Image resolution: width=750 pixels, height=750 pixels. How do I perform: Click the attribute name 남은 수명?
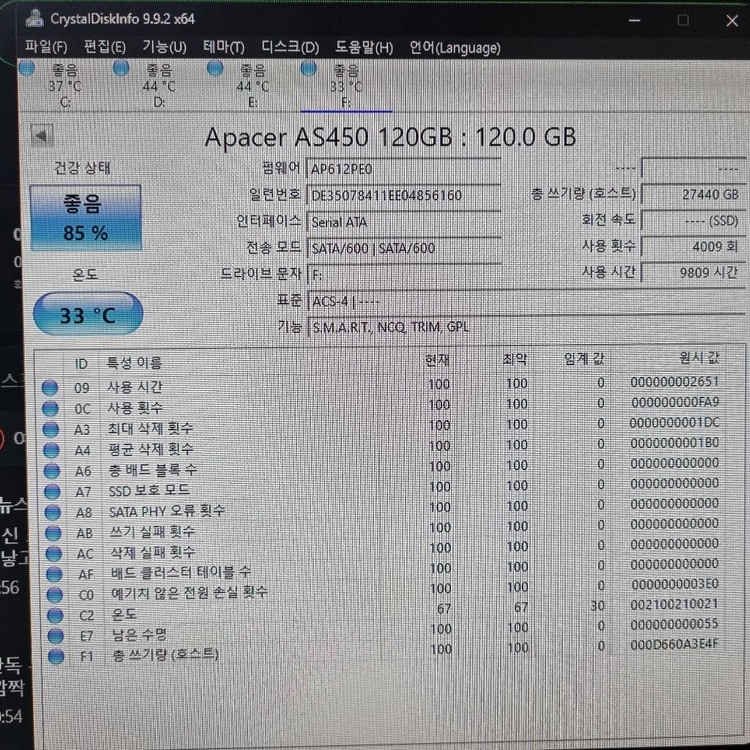pos(139,635)
